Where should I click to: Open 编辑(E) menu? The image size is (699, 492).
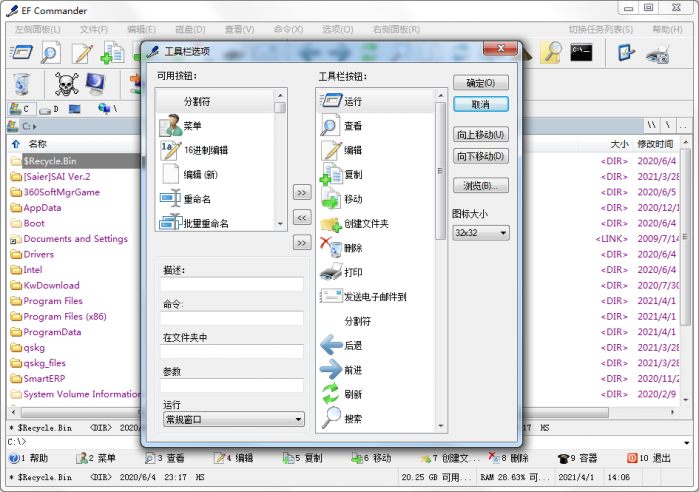point(141,29)
